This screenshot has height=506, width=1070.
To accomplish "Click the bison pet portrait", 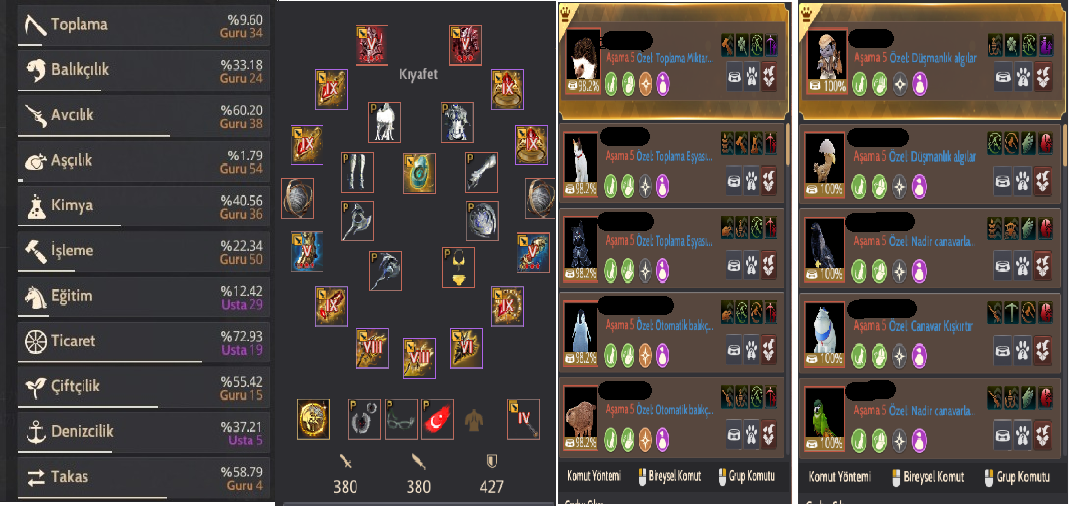I will click(581, 415).
